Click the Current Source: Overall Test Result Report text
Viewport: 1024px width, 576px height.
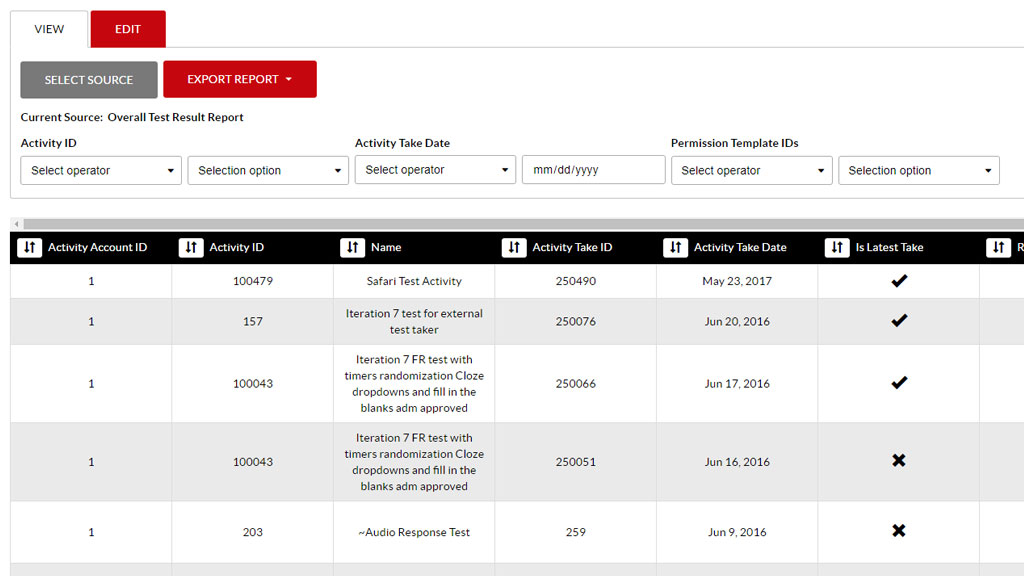[x=132, y=118]
